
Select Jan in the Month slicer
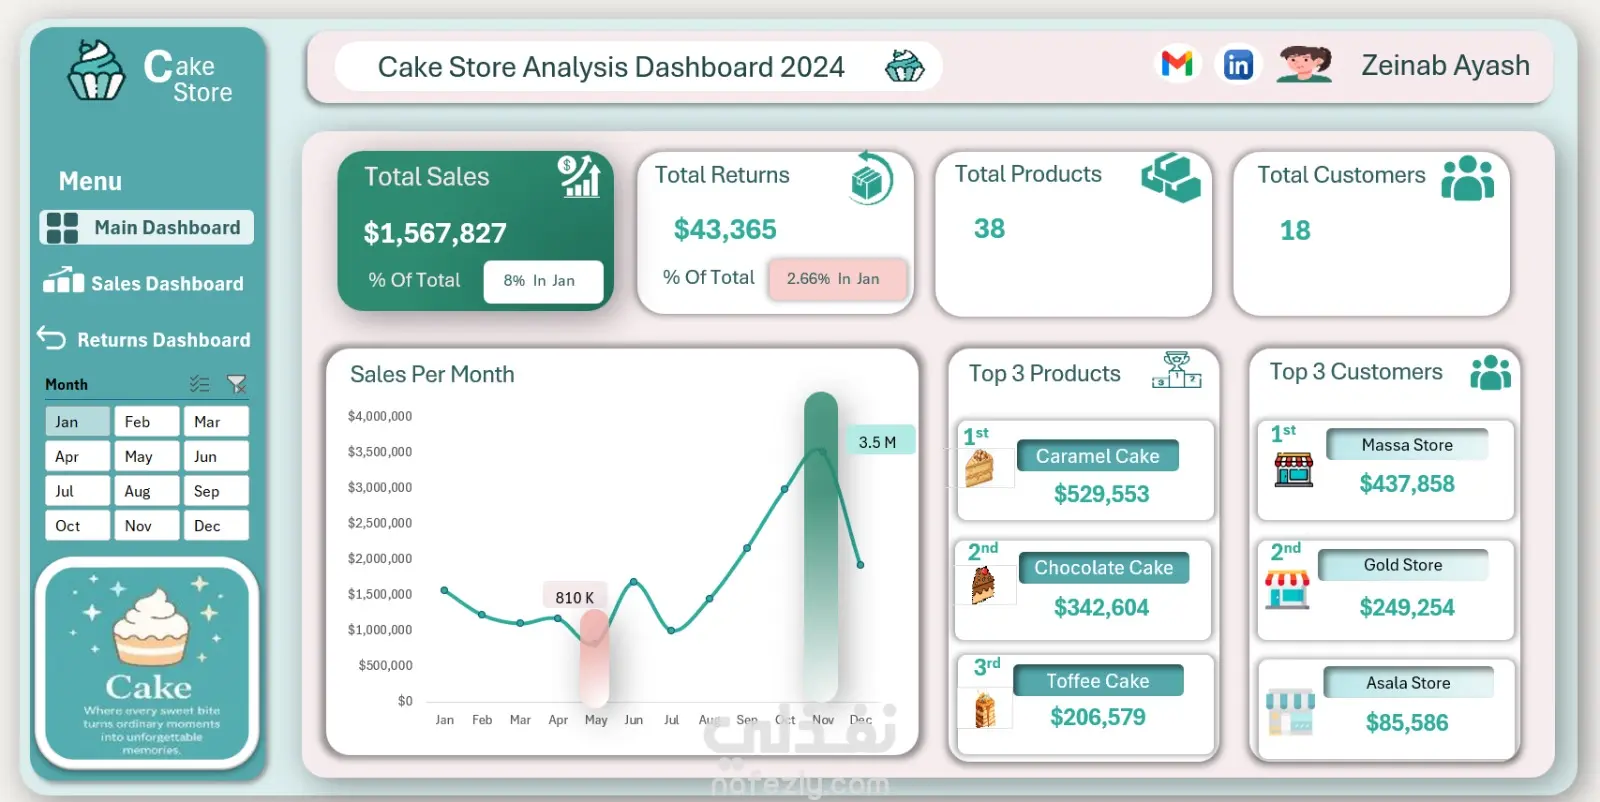click(x=77, y=421)
